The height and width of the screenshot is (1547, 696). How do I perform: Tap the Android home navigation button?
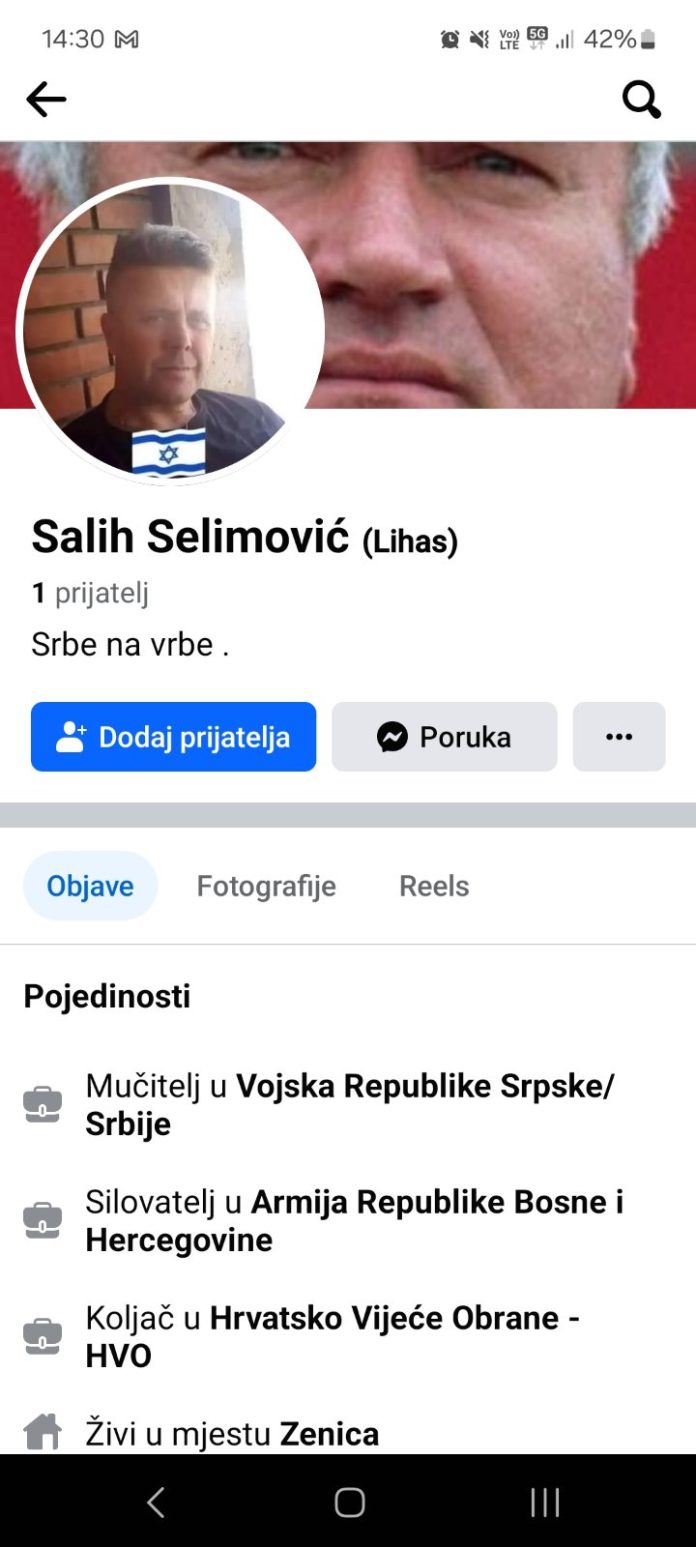coord(349,1502)
